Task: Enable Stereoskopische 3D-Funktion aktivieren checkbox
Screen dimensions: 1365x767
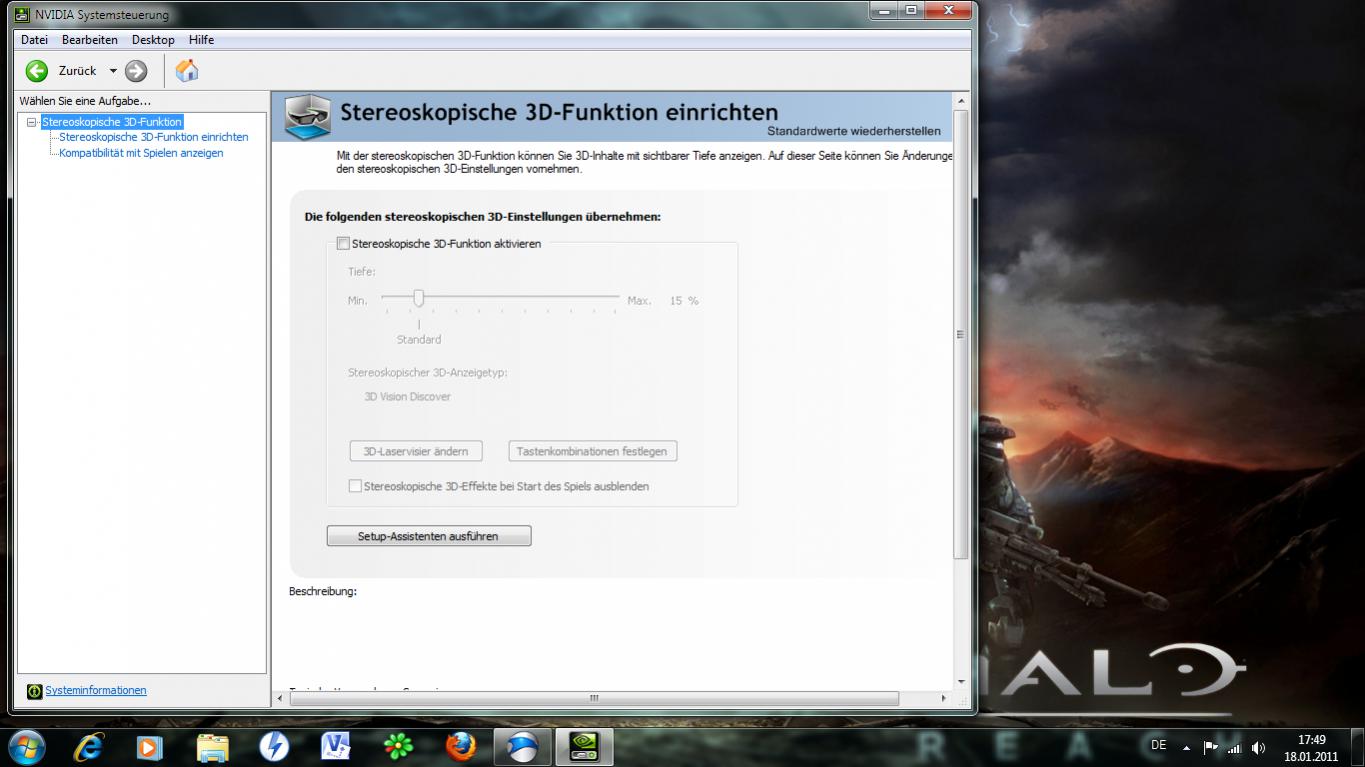Action: tap(343, 243)
